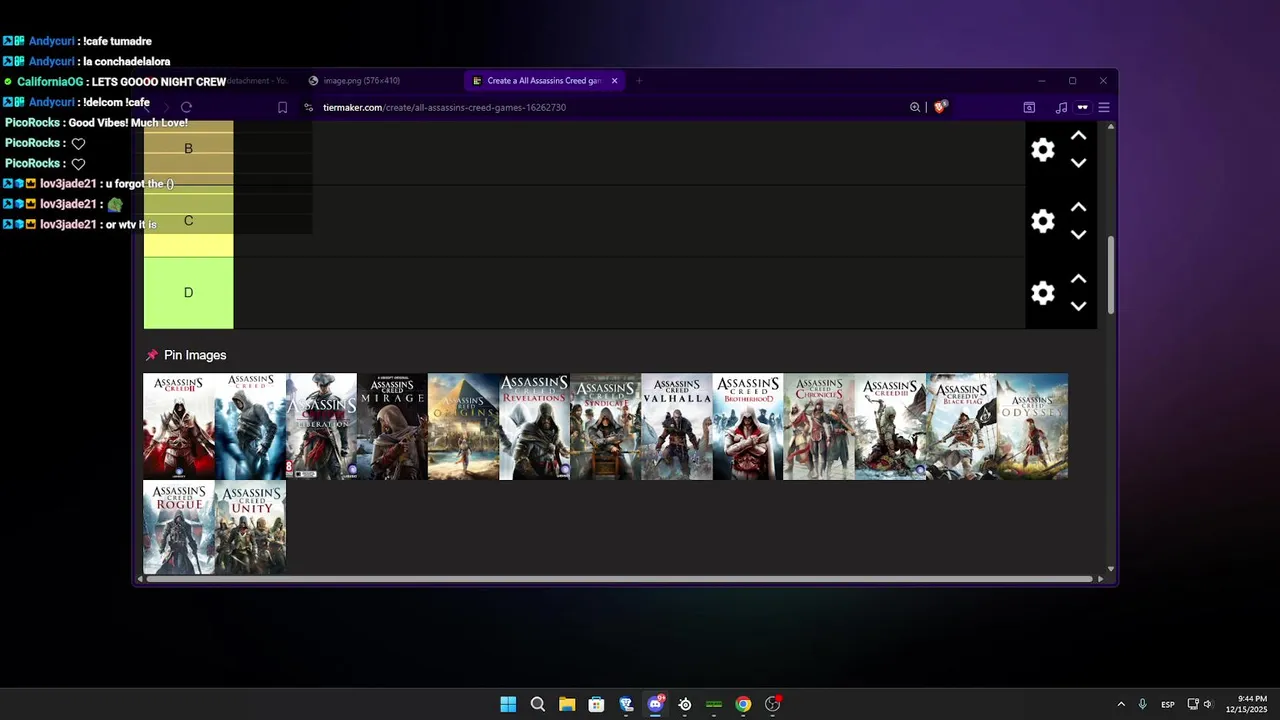Open site information icon in address bar
The image size is (1280, 720).
tap(308, 107)
